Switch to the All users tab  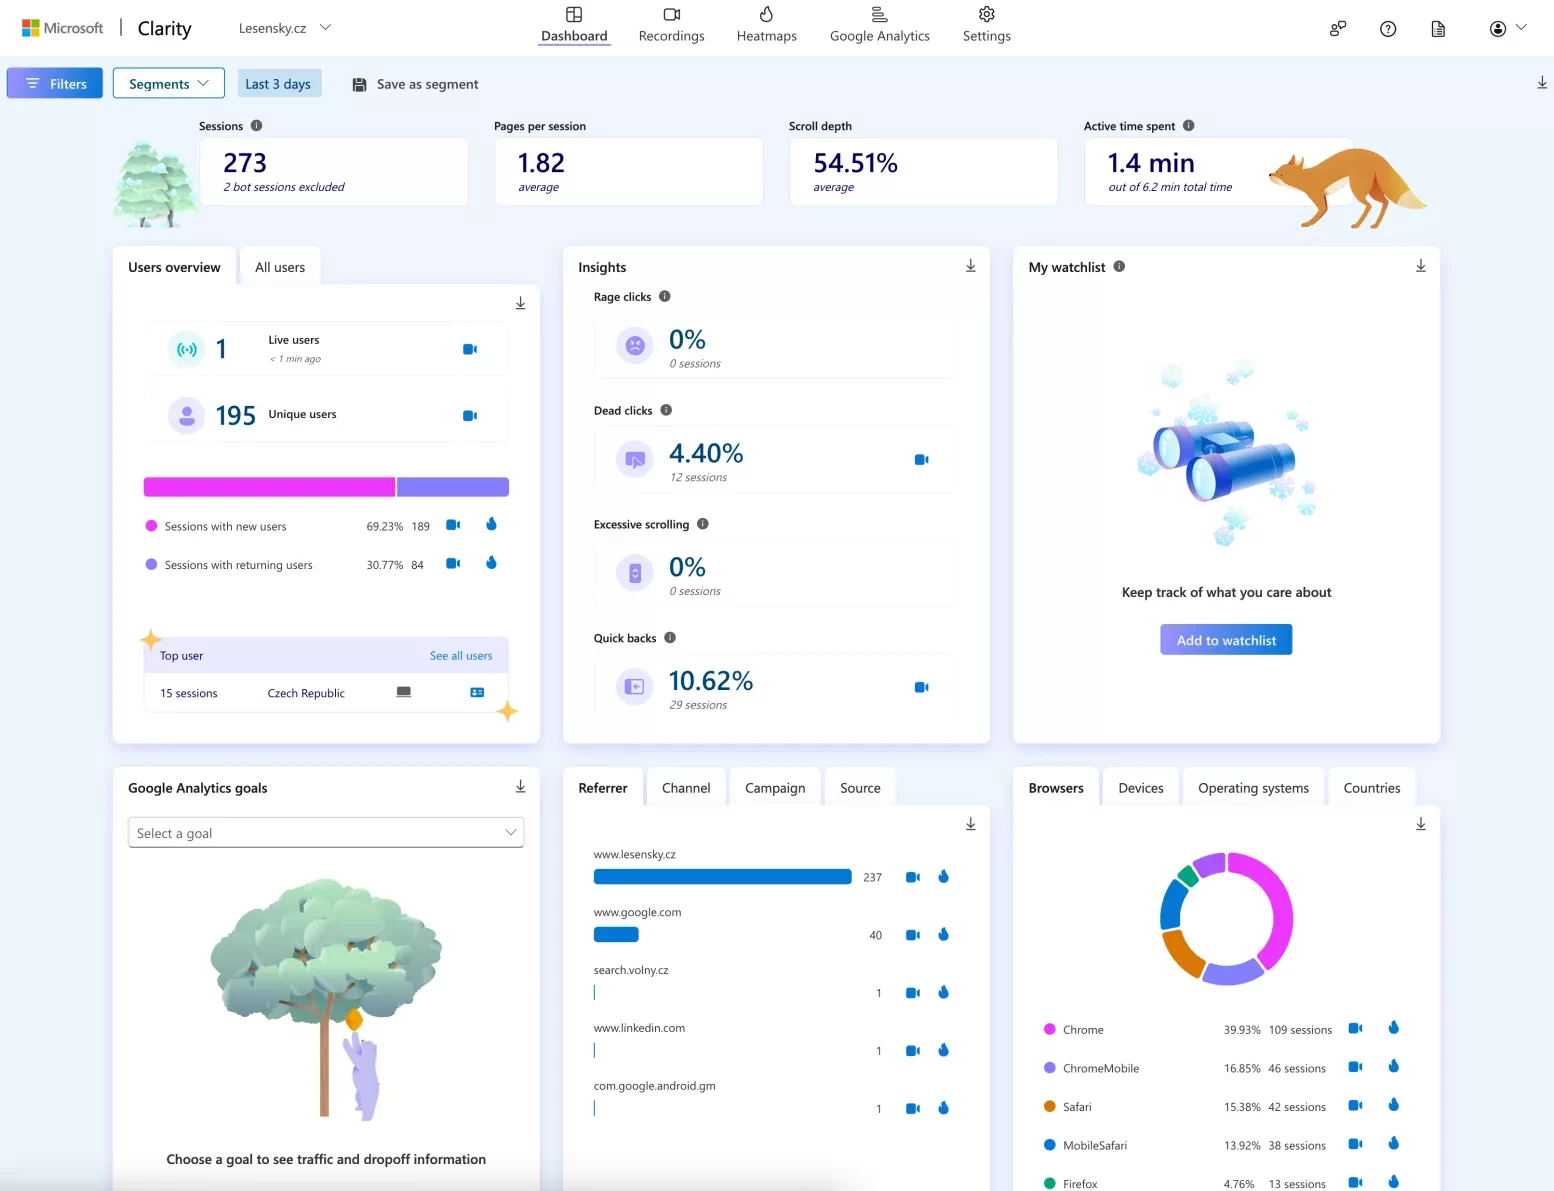point(280,267)
